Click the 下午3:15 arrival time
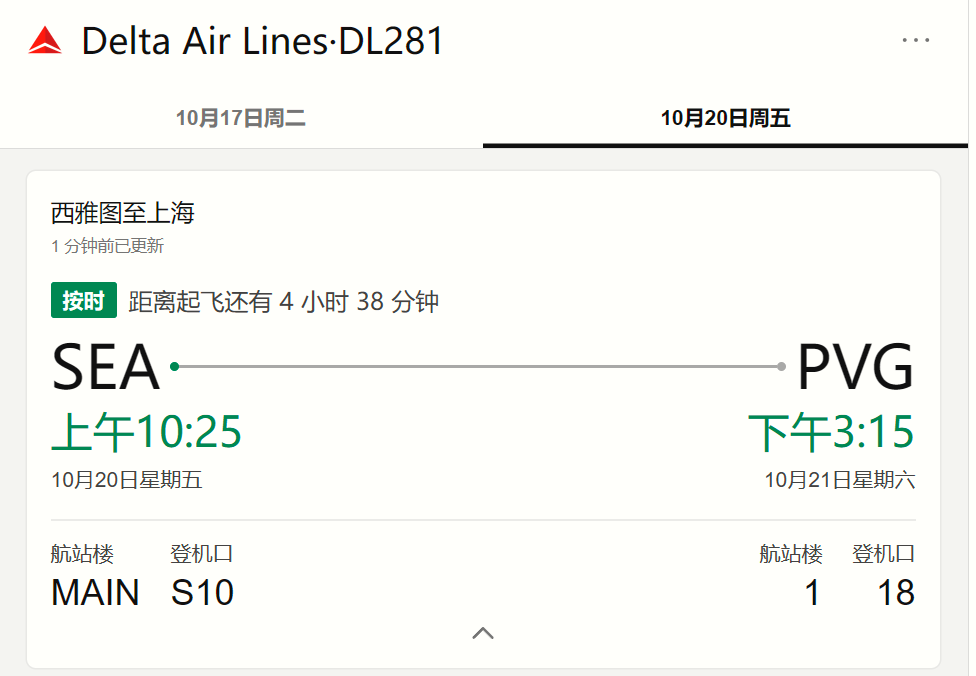The image size is (976, 676). point(831,432)
